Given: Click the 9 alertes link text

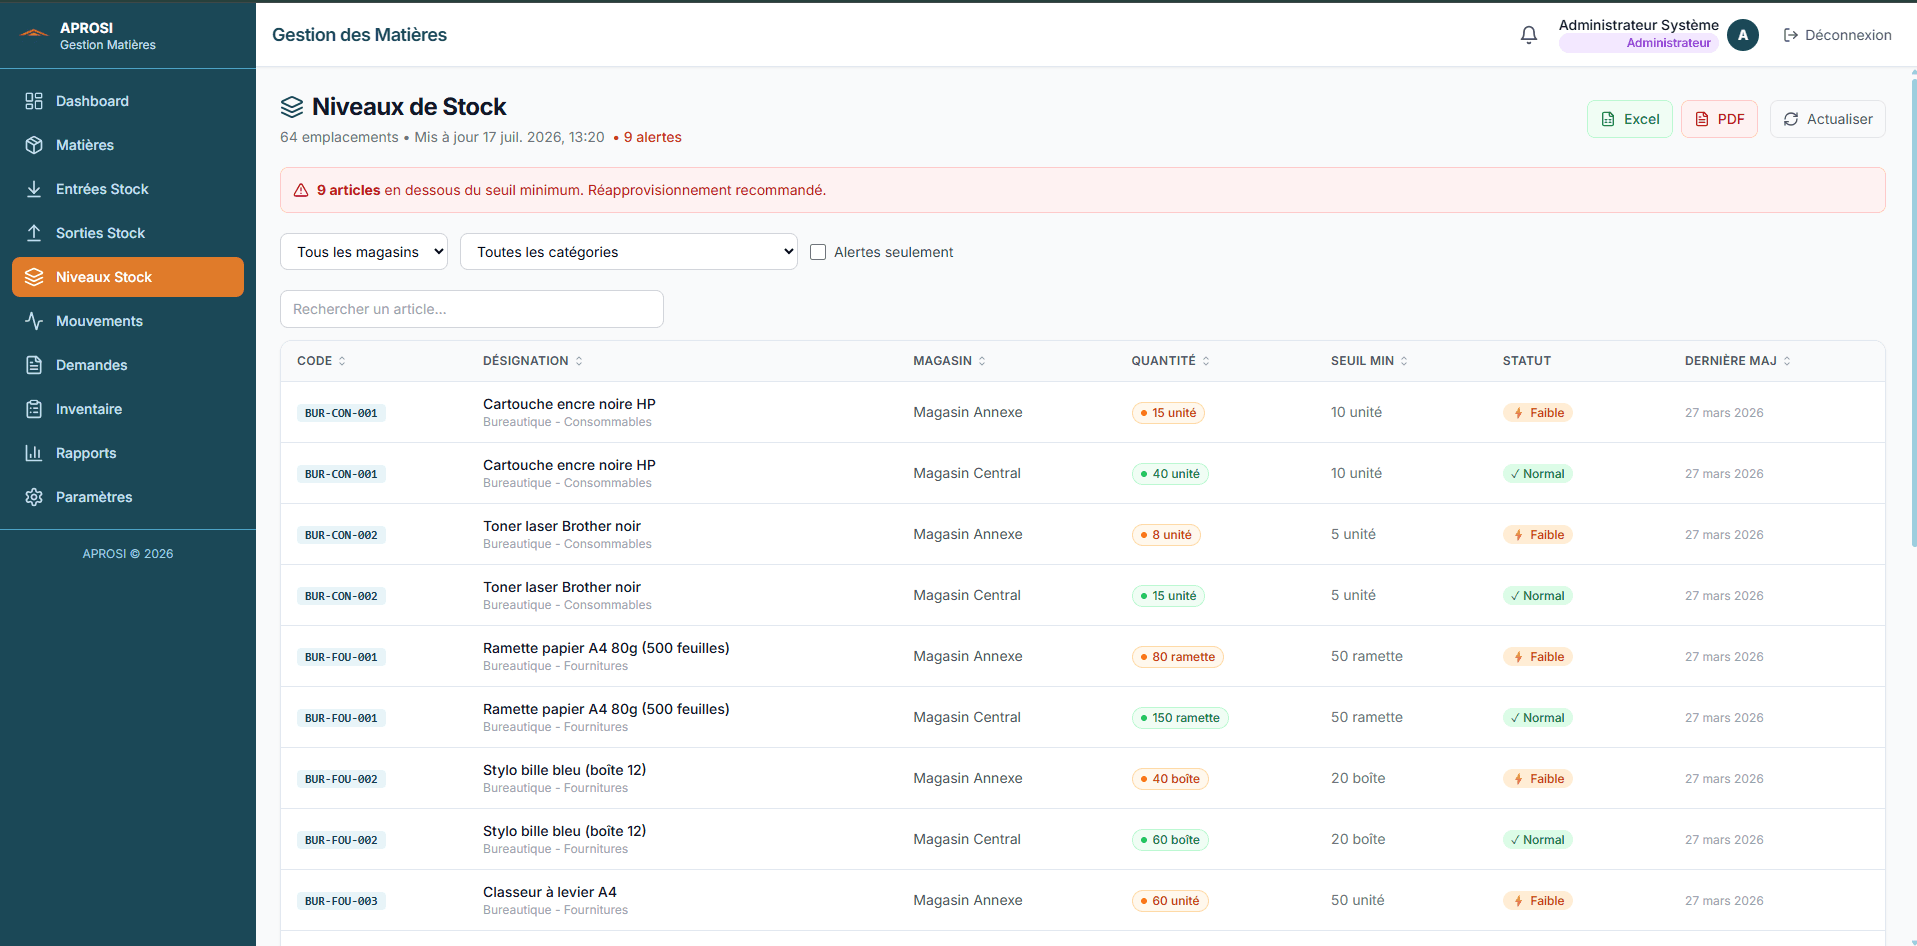Looking at the screenshot, I should (652, 137).
